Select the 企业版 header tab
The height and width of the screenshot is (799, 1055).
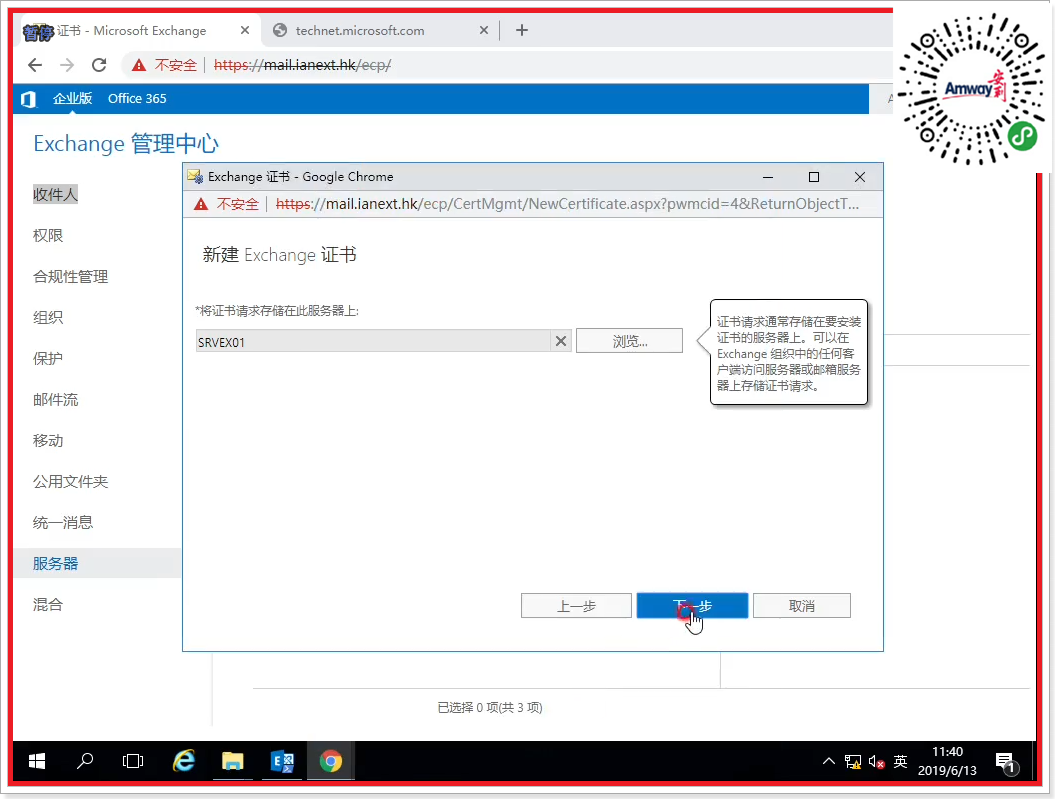(73, 98)
